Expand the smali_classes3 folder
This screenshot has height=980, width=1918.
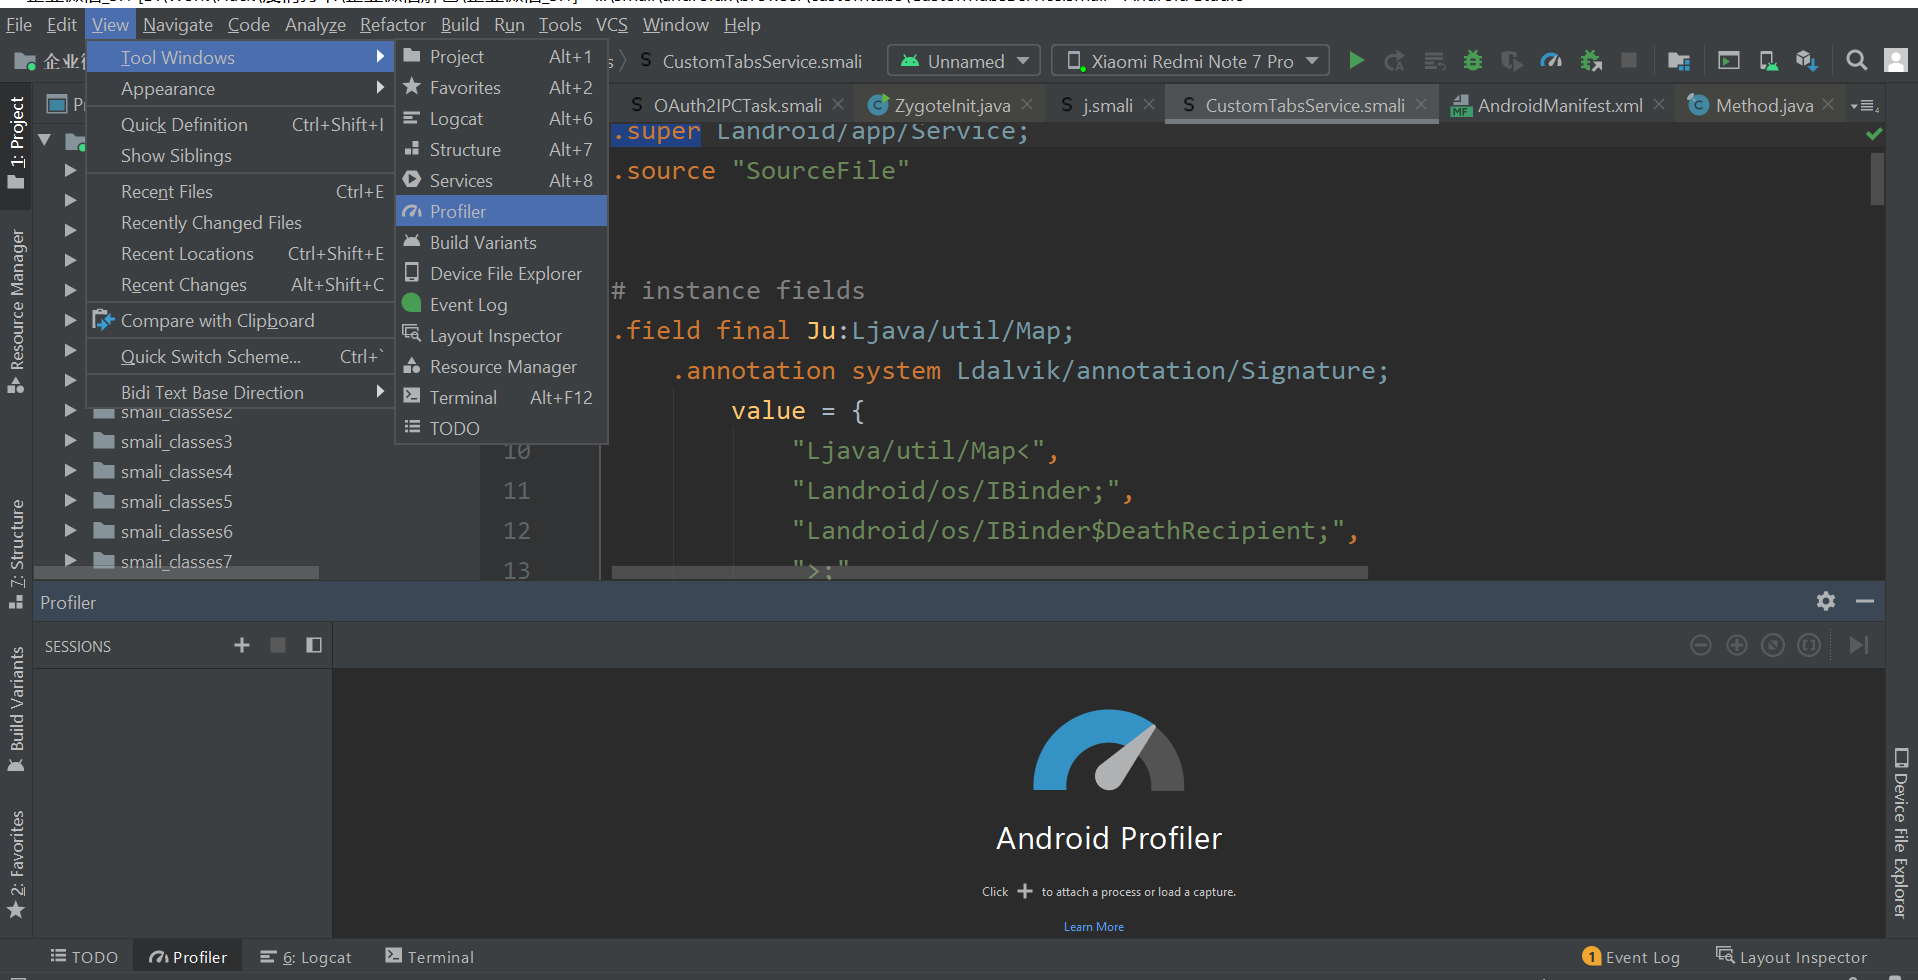(x=70, y=441)
